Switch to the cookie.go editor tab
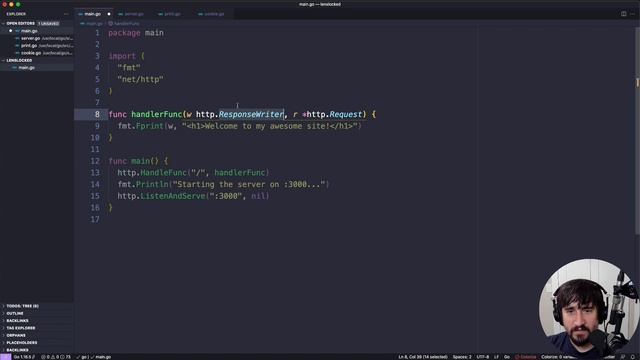640x360 pixels. coord(214,14)
